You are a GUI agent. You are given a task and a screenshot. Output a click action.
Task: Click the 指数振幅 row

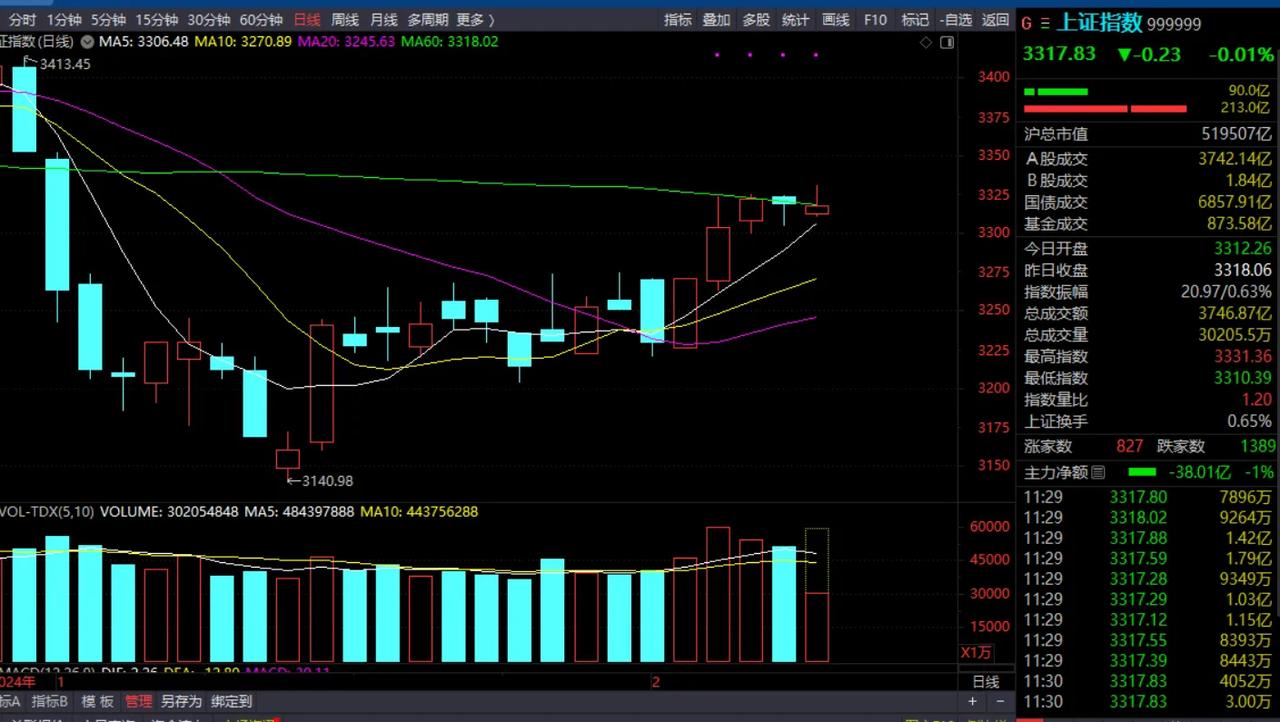point(1148,292)
